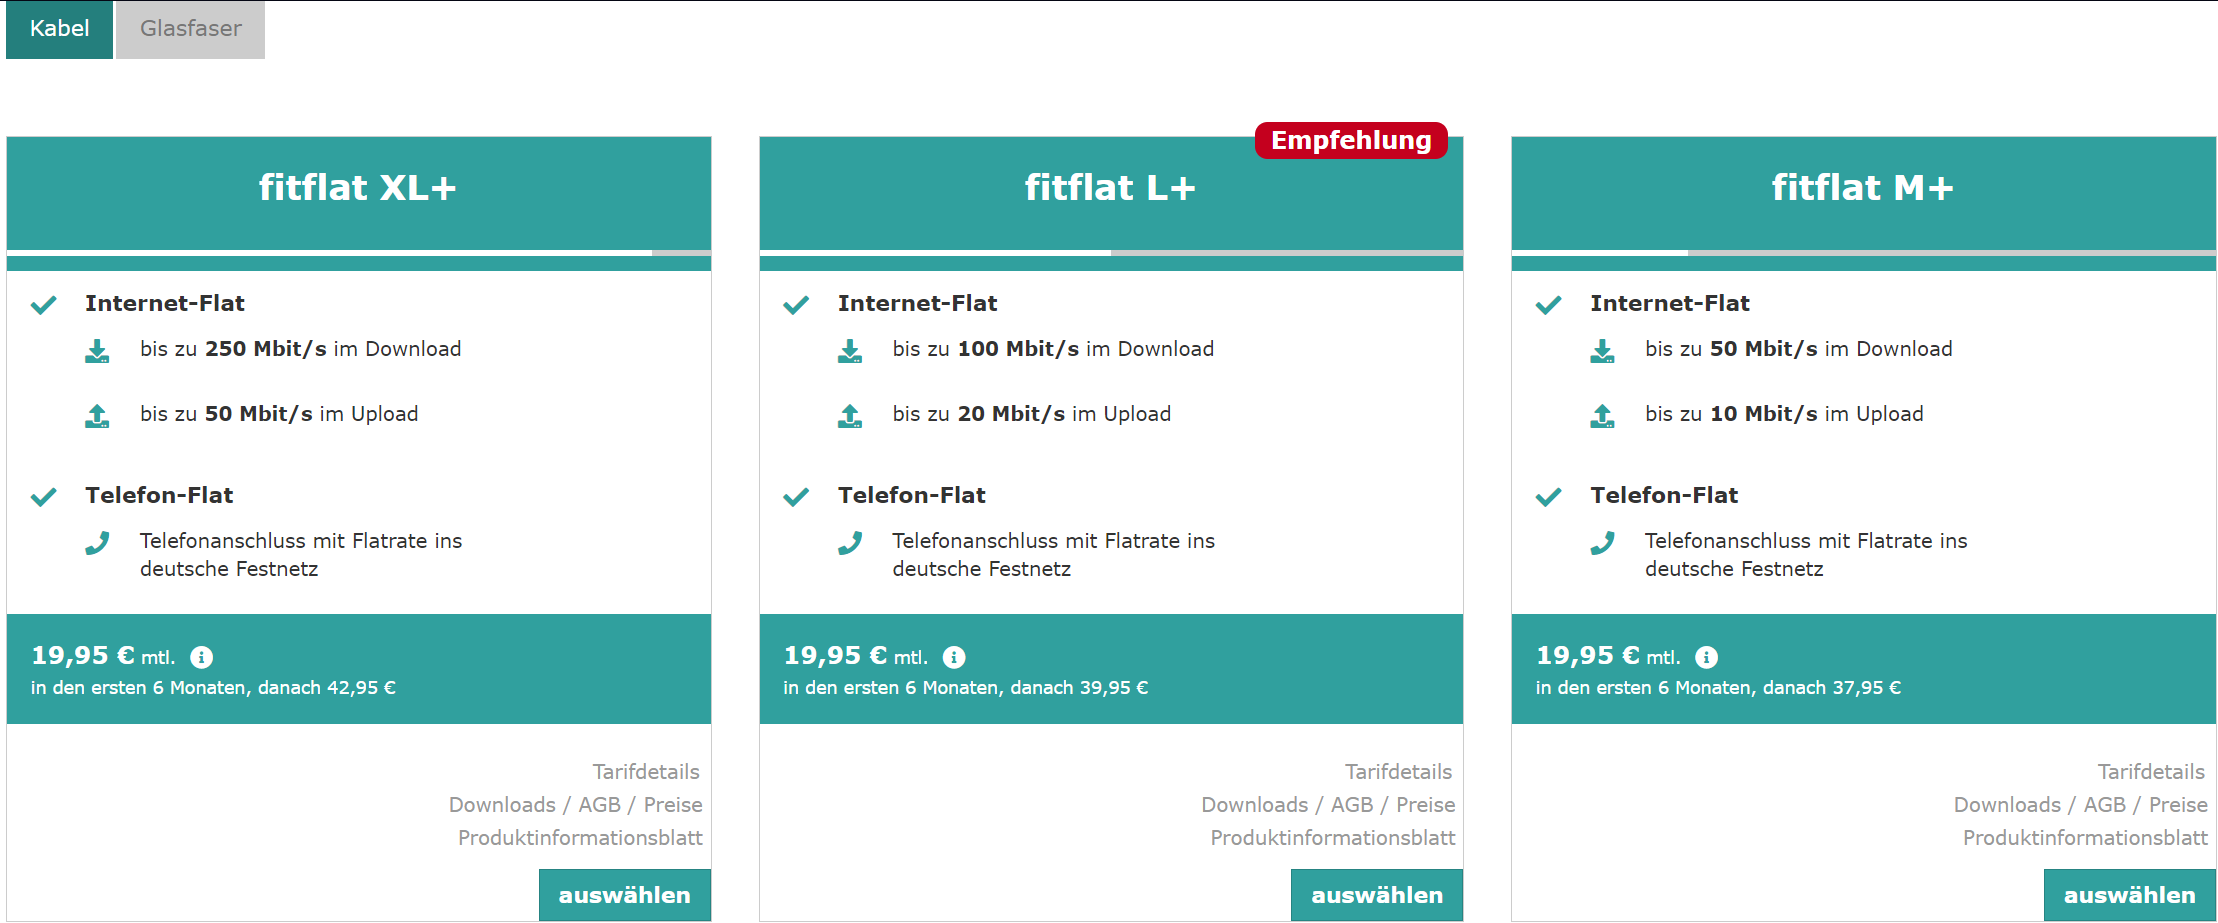
Task: Open Tarifdetails for fitflat XL+
Action: (x=646, y=772)
